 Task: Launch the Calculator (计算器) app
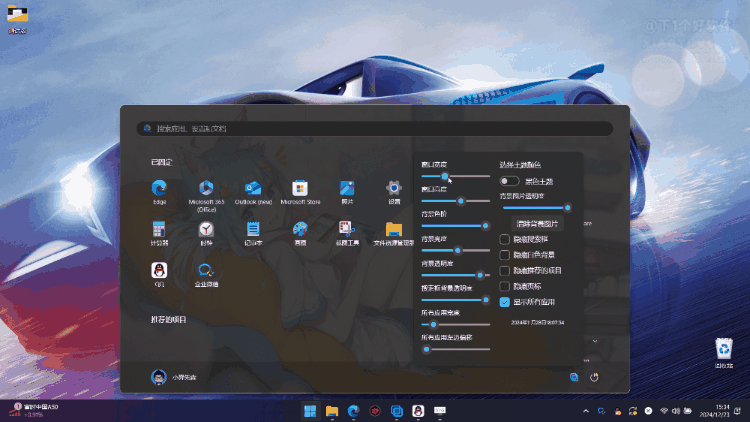click(x=159, y=229)
